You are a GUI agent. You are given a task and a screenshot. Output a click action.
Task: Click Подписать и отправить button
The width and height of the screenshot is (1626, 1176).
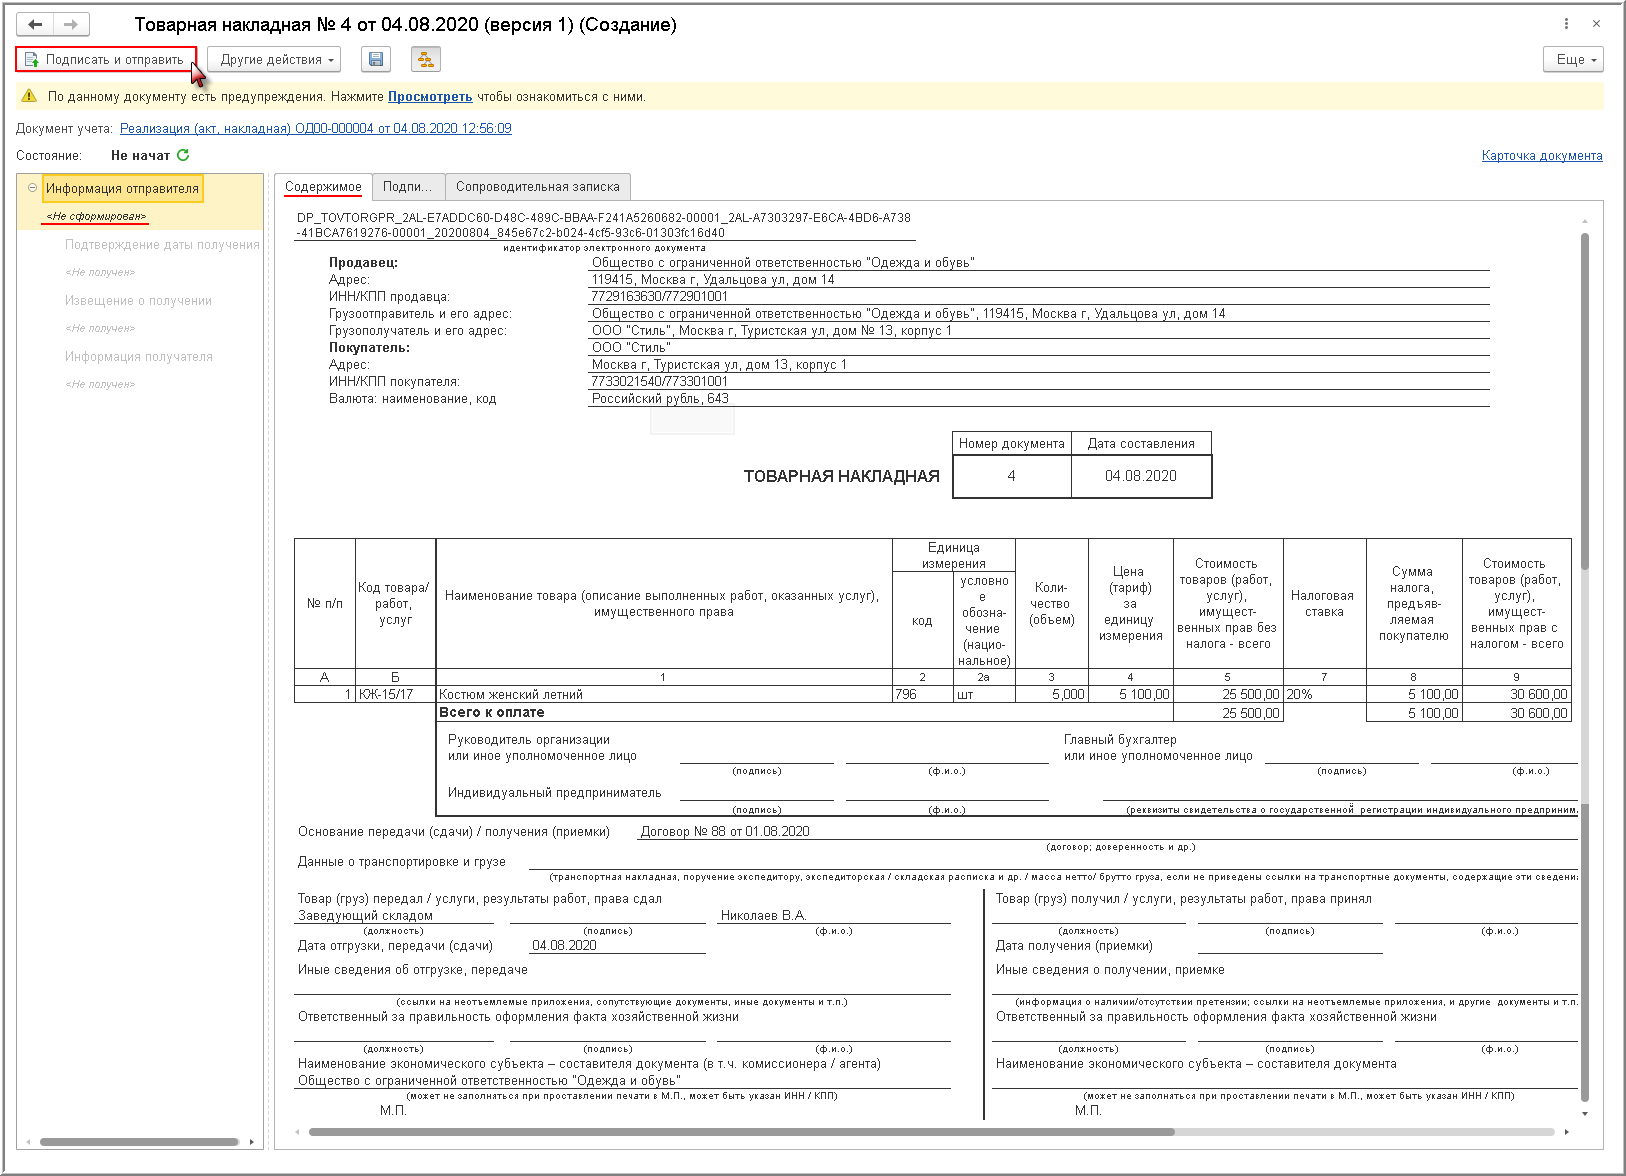(106, 60)
